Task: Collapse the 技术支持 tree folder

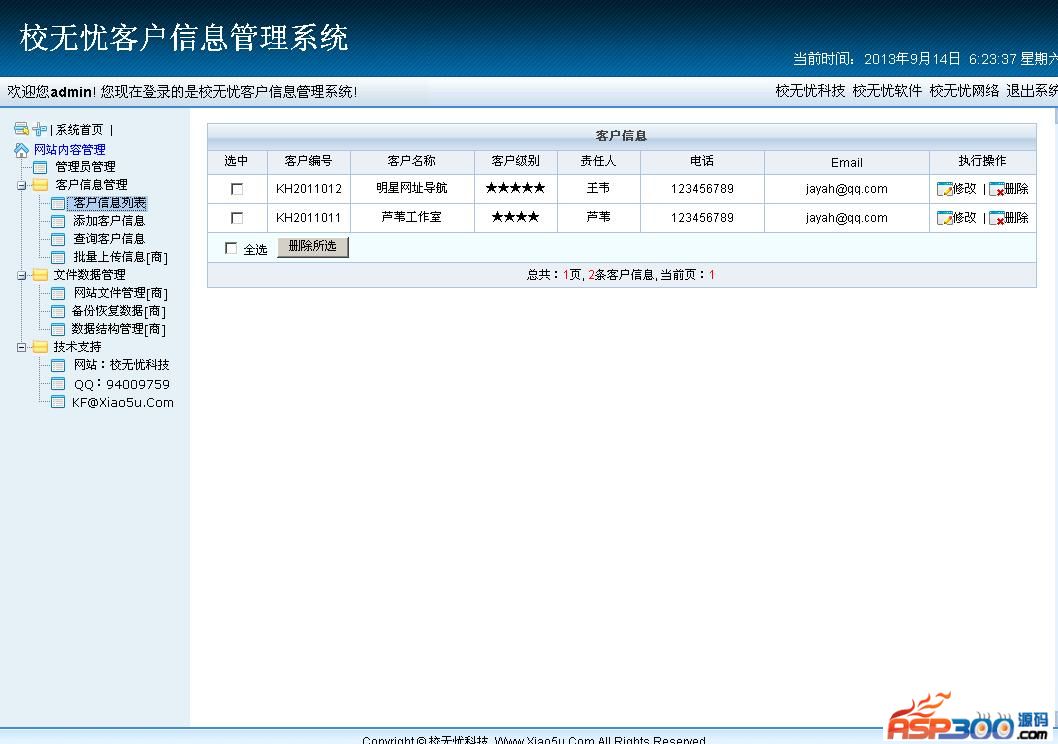Action: pos(22,347)
